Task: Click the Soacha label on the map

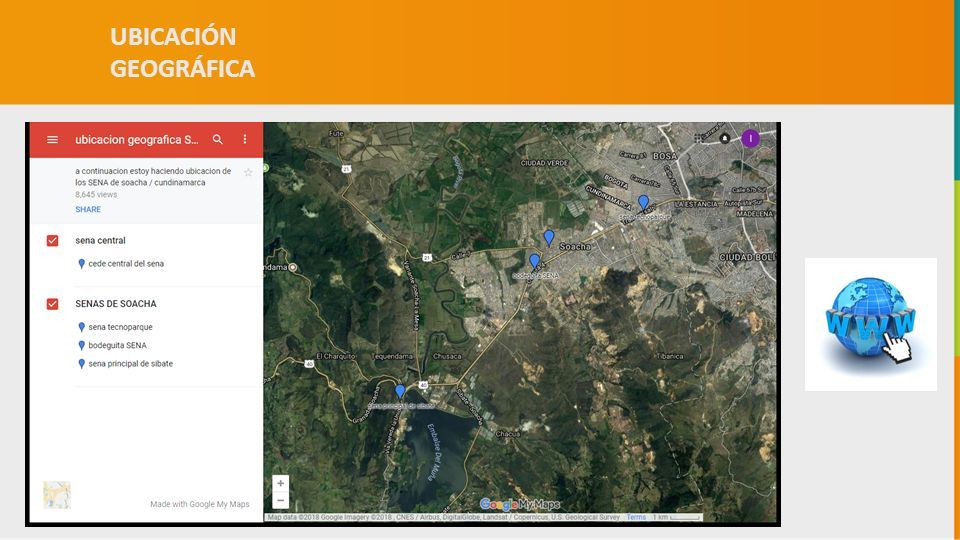Action: [x=575, y=246]
